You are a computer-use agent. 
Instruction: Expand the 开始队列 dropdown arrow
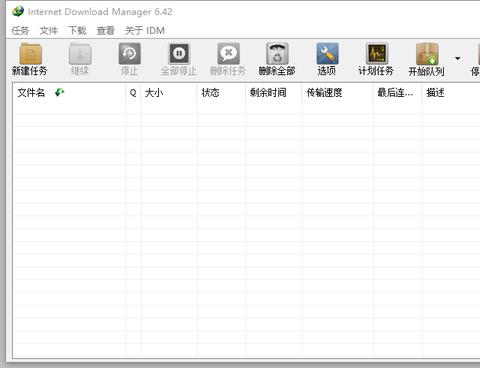(458, 58)
